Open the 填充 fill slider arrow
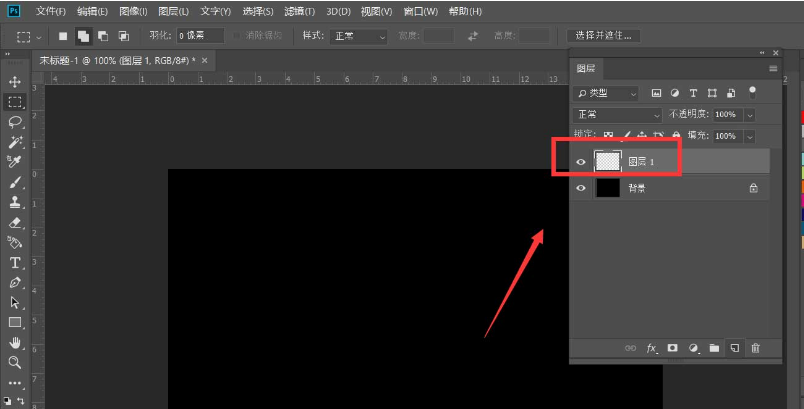The width and height of the screenshot is (804, 409). pos(750,136)
